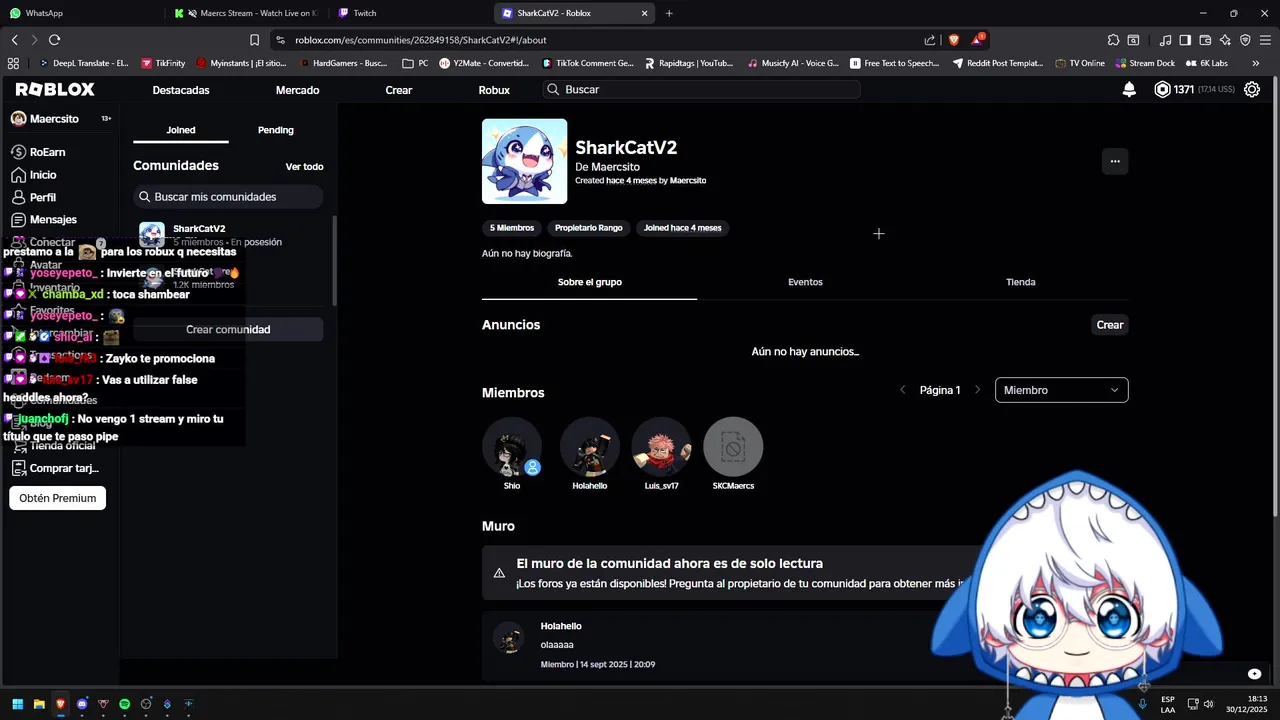The image size is (1280, 720).
Task: Click Crear comunidad button
Action: (228, 329)
